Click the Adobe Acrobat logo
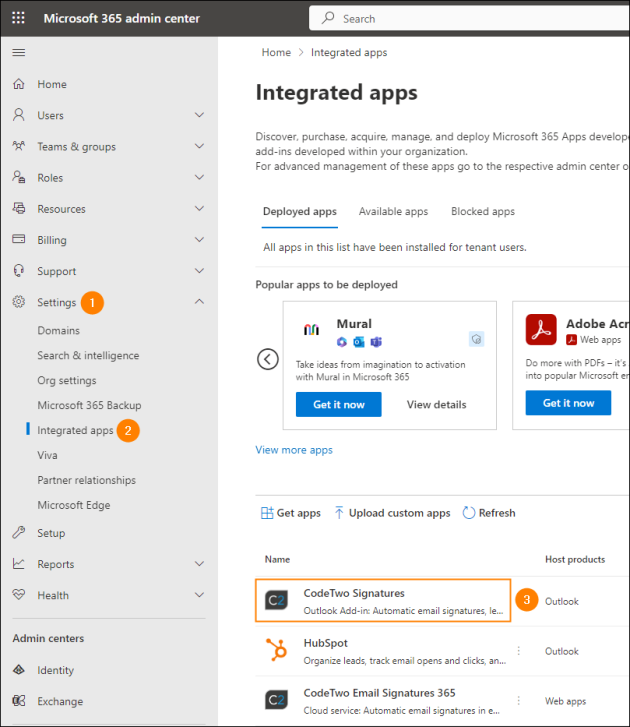630x727 pixels. pos(541,330)
